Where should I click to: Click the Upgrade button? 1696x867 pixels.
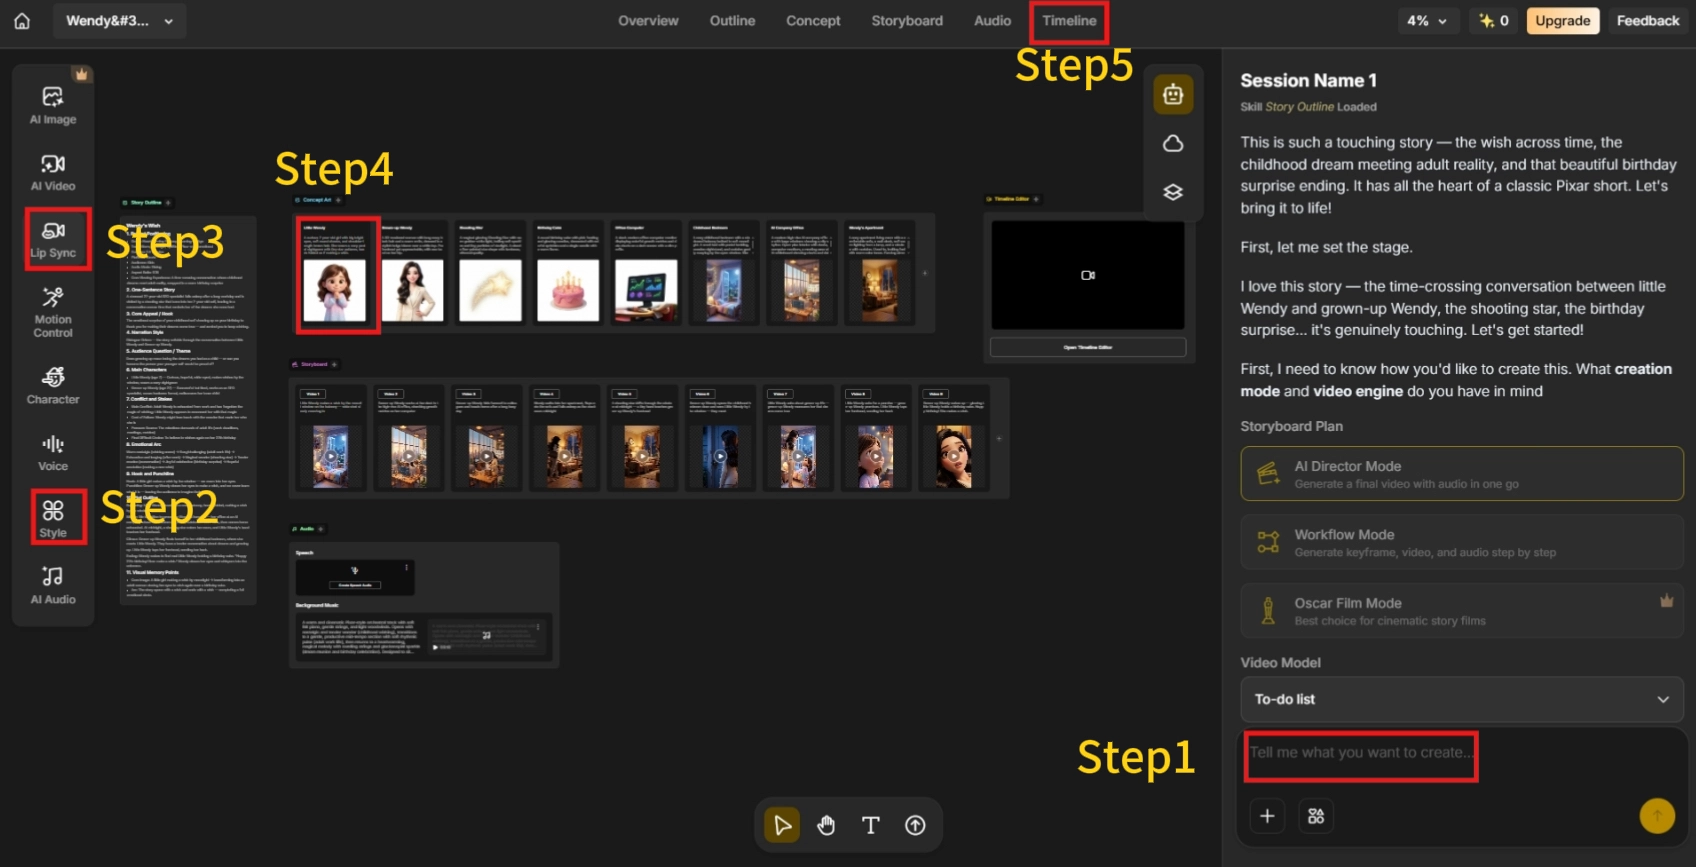click(x=1563, y=21)
